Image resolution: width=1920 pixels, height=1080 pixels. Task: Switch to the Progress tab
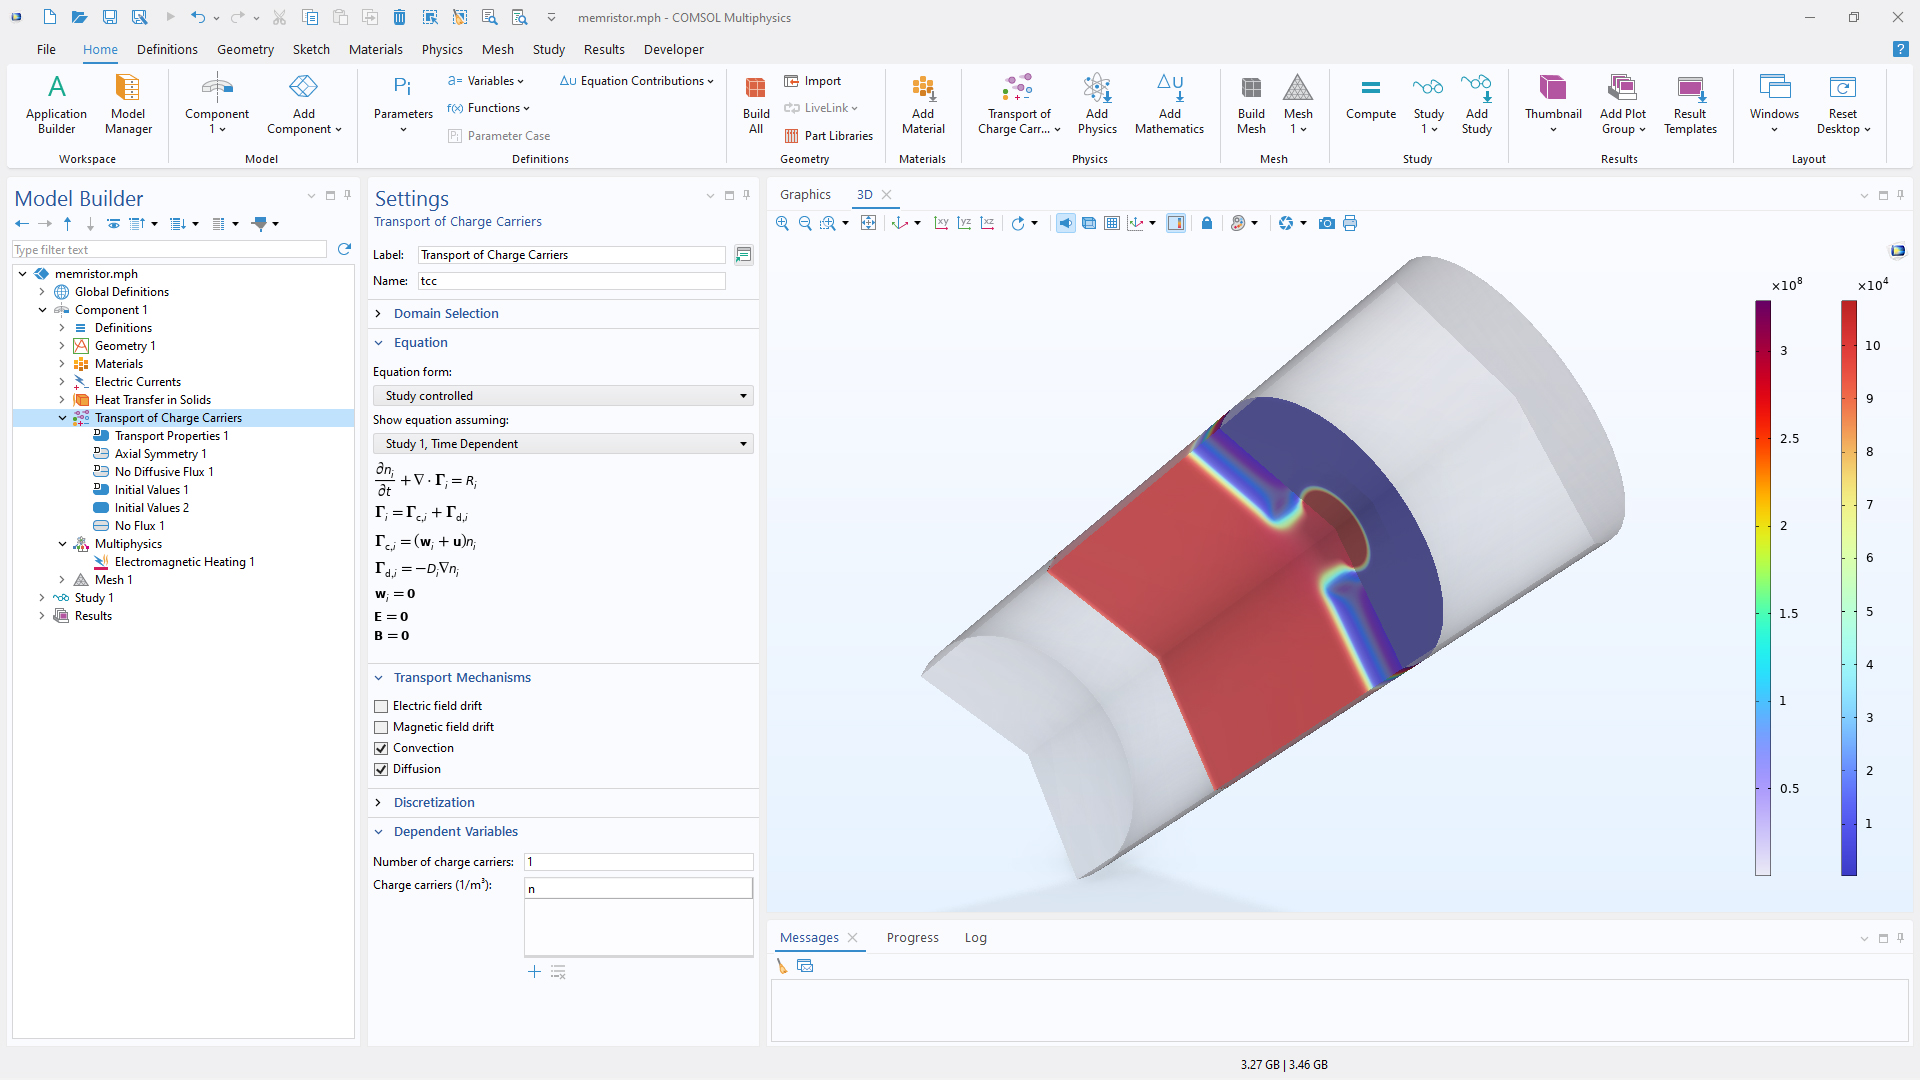(x=912, y=938)
